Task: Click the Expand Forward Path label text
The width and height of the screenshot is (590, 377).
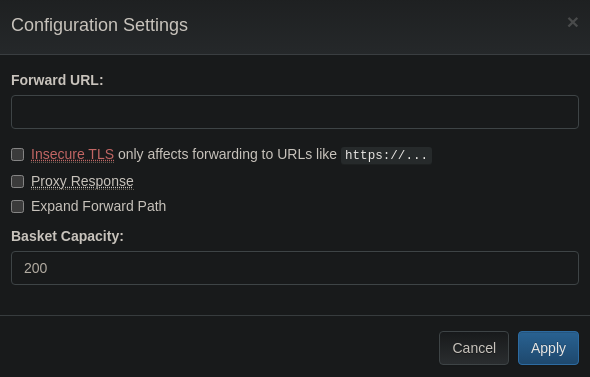Action: pyautogui.click(x=98, y=206)
